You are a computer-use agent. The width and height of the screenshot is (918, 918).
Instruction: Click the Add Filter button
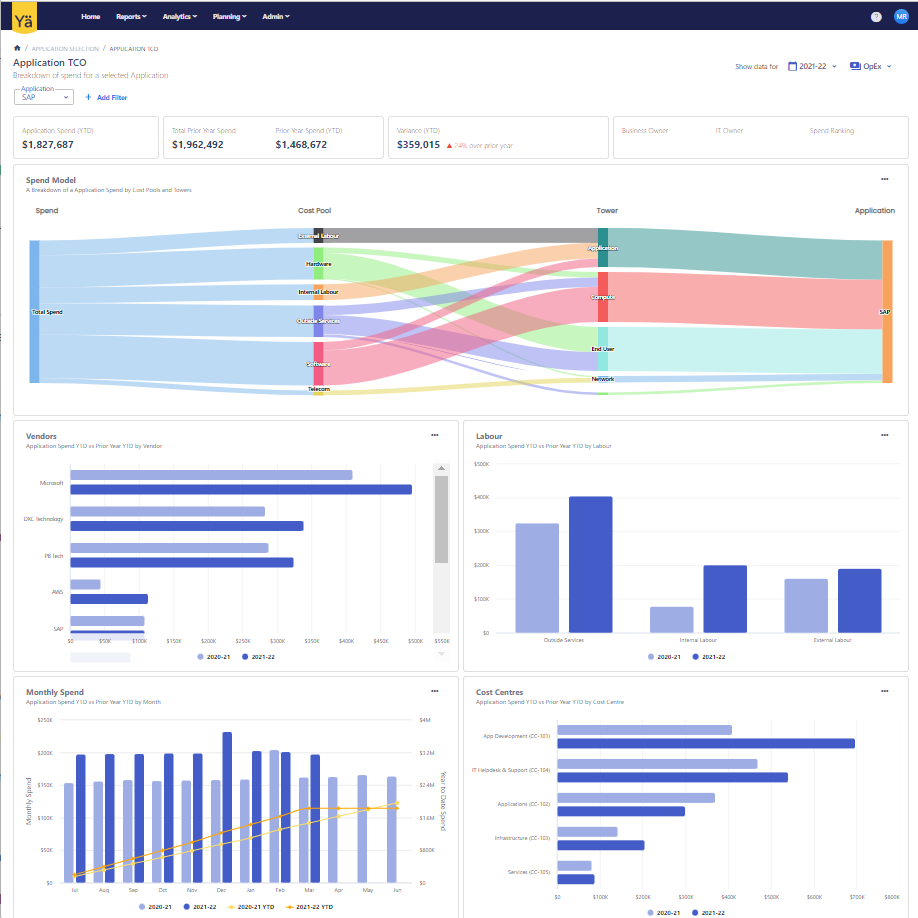(106, 98)
